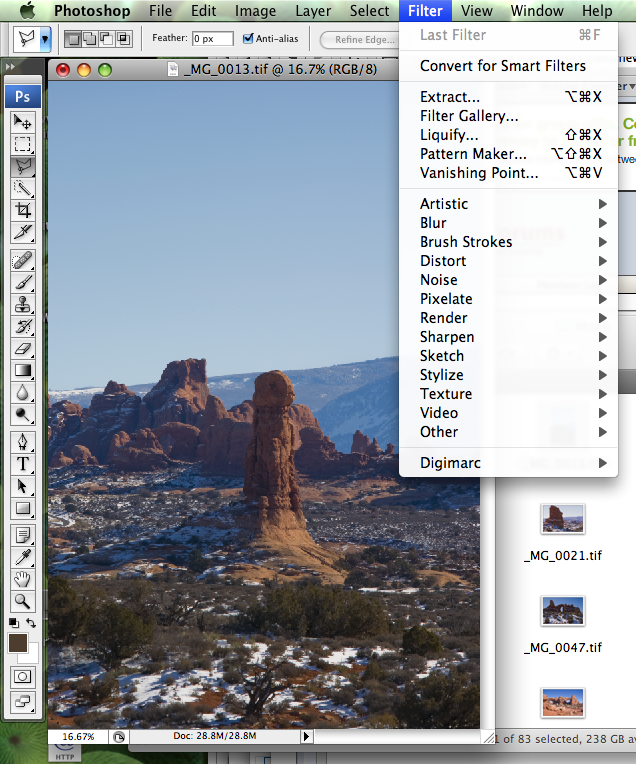This screenshot has width=636, height=764.
Task: Select the Rectangular Marquee tool
Action: click(x=22, y=144)
